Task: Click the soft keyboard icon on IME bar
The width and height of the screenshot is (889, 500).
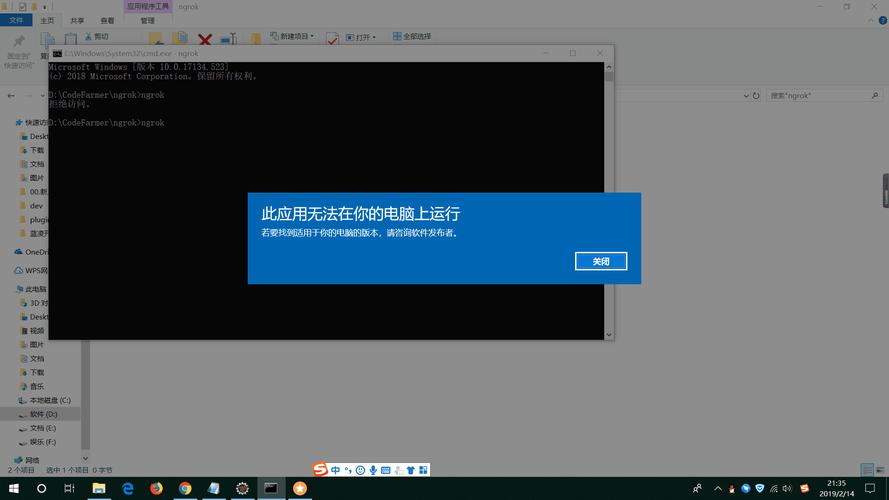Action: 386,470
